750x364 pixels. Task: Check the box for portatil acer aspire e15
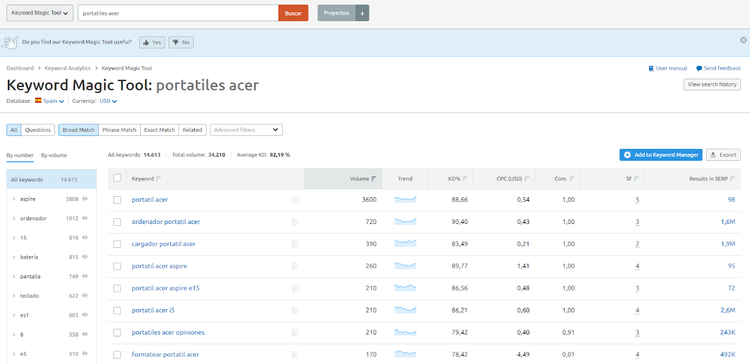[117, 288]
